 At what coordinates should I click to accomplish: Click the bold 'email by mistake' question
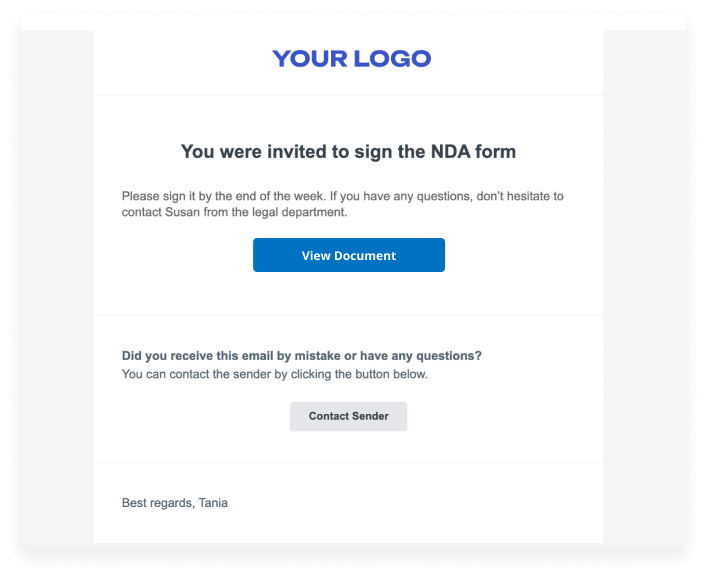tap(301, 355)
